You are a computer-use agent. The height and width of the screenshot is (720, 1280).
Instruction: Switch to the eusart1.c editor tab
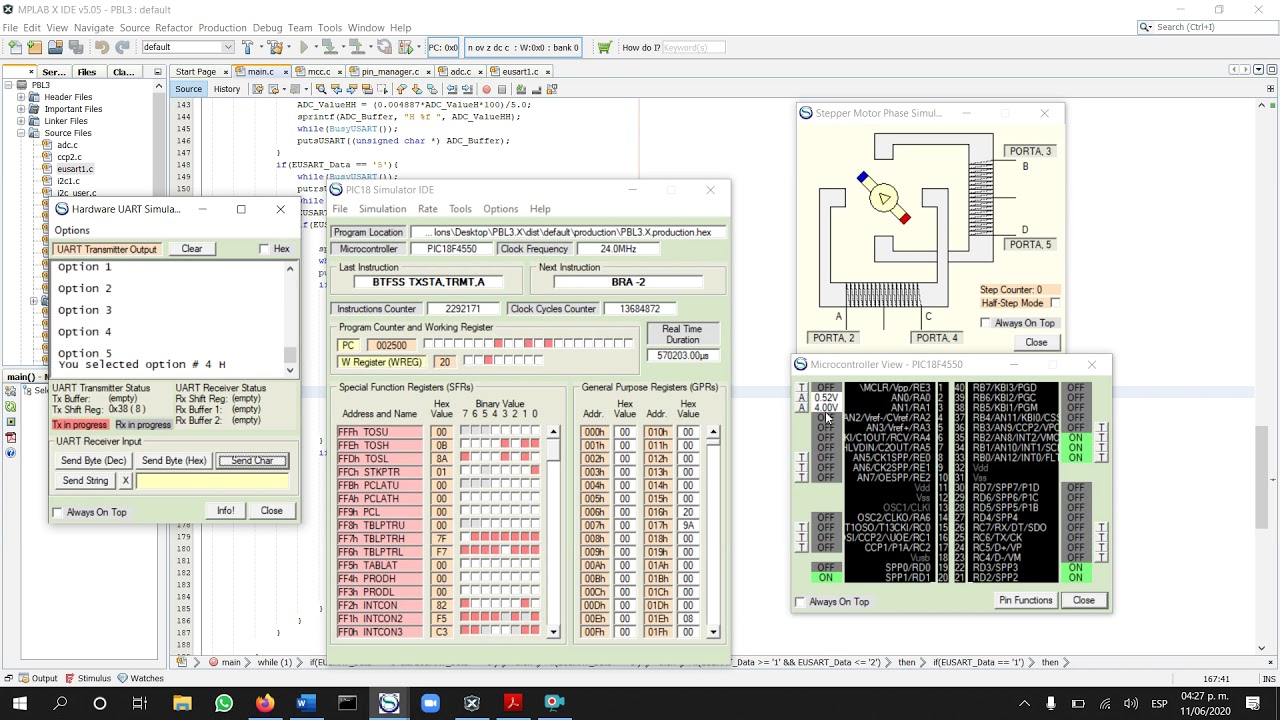[x=521, y=72]
